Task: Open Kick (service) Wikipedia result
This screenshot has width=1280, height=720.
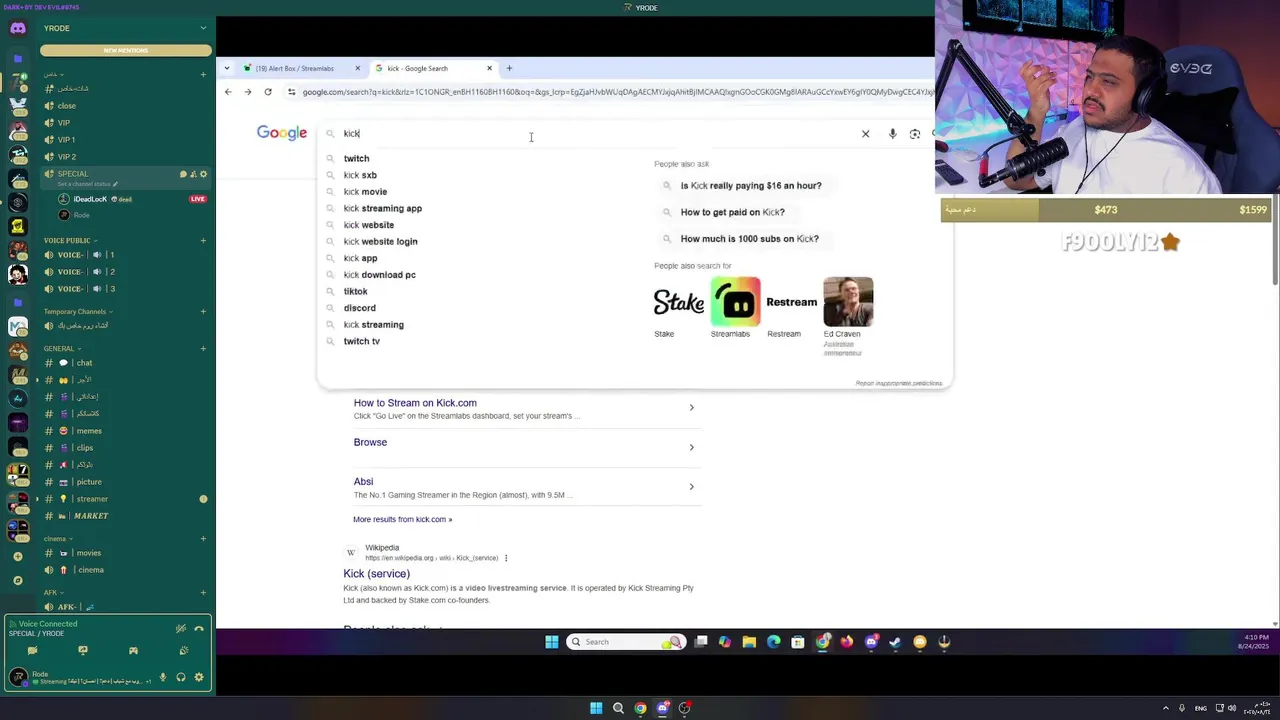Action: click(377, 573)
